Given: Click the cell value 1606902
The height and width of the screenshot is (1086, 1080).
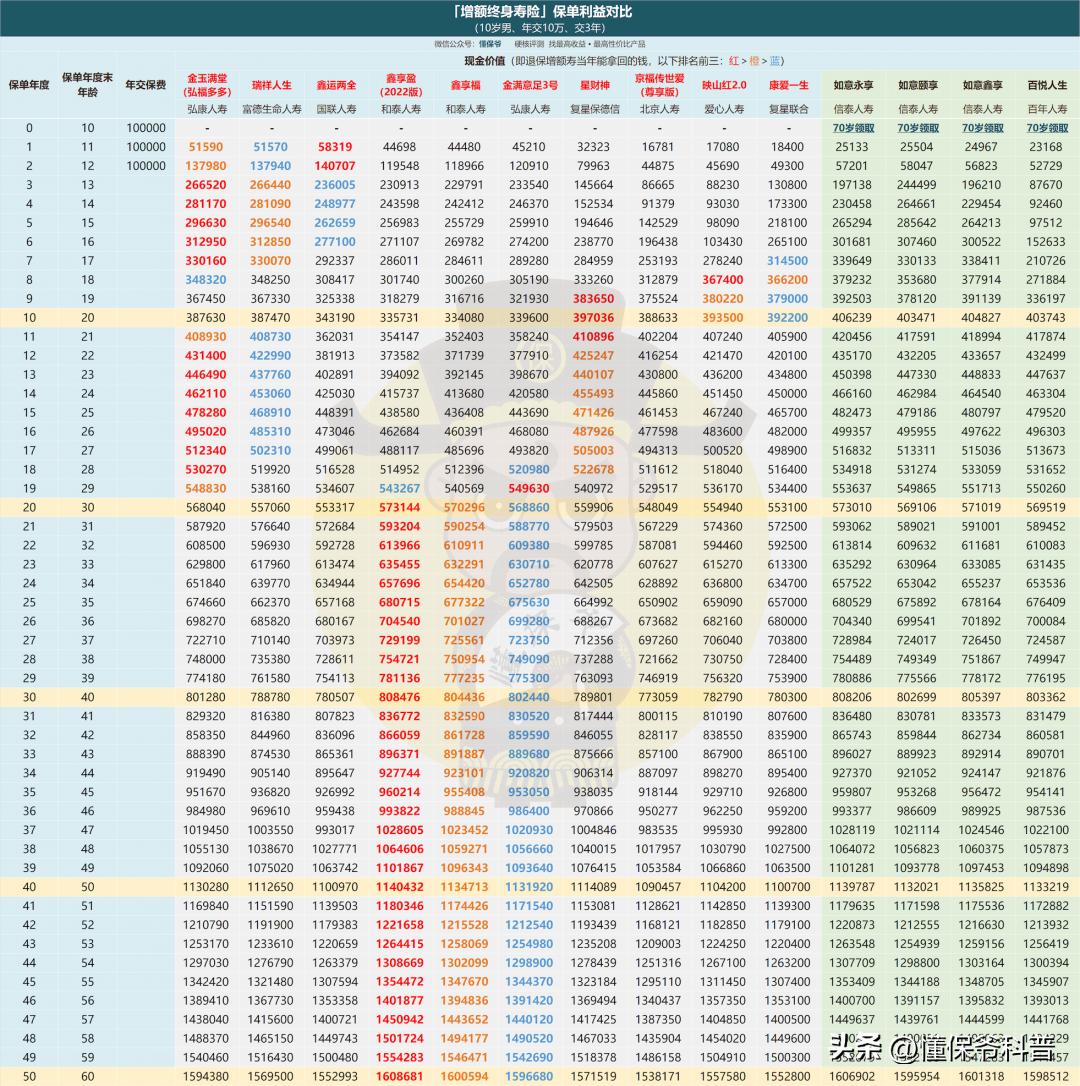Looking at the screenshot, I should click(x=851, y=1077).
